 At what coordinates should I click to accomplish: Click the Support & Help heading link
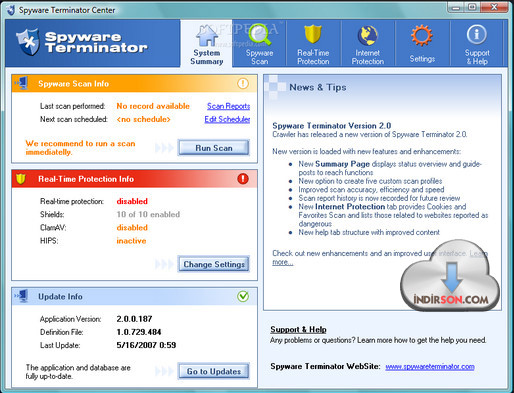click(x=298, y=329)
